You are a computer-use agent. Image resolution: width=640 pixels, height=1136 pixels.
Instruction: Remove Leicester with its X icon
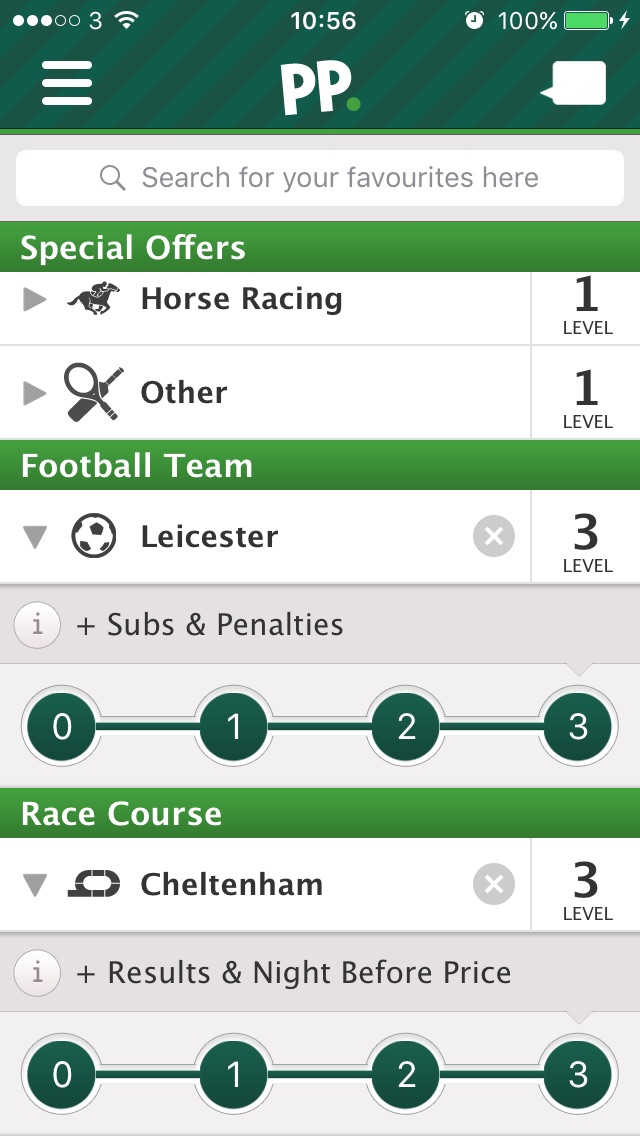(493, 537)
